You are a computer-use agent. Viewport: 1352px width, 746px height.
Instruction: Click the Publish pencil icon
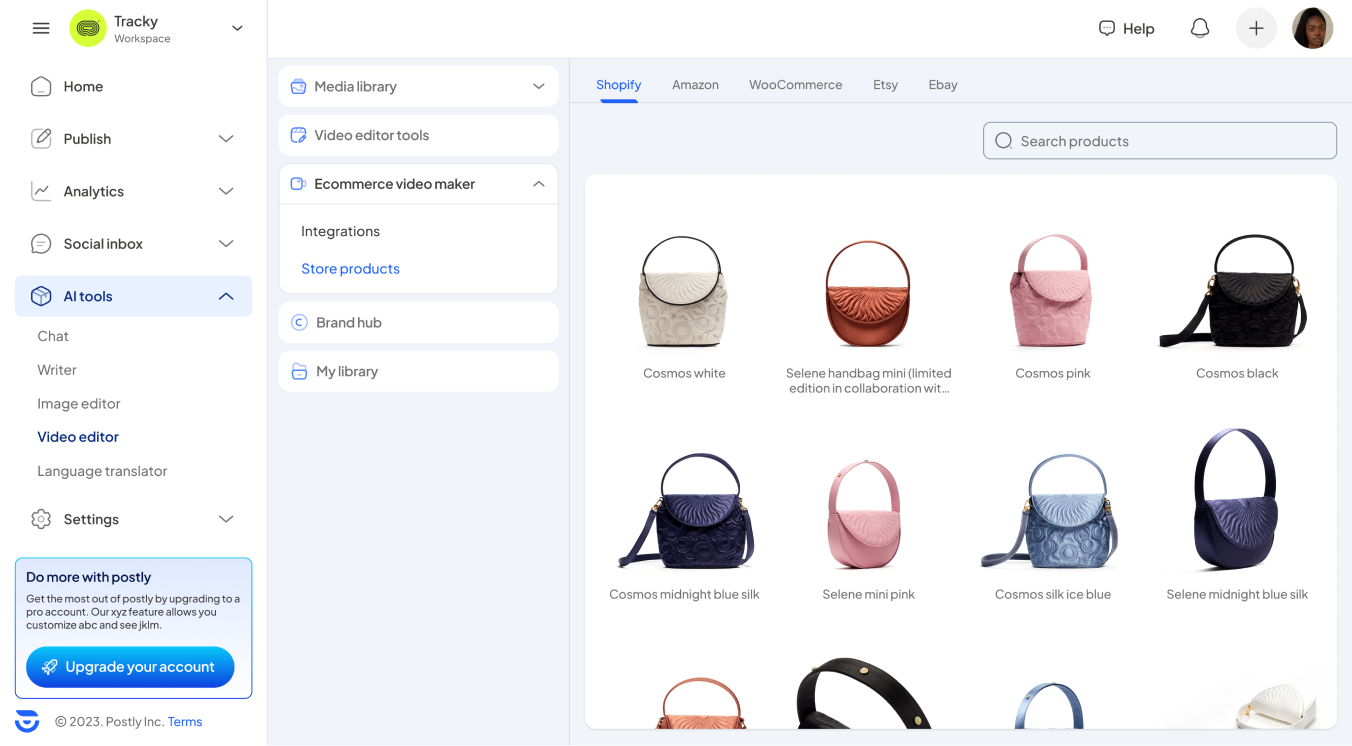[x=41, y=138]
